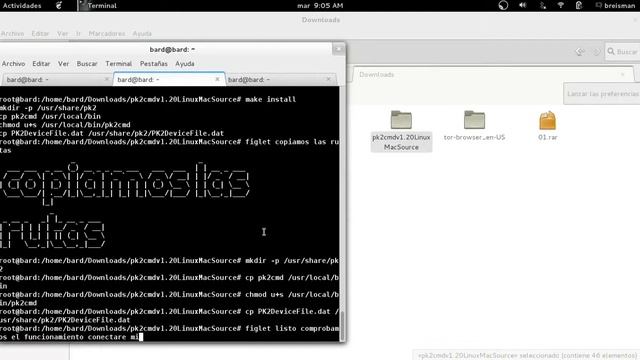
Task: Click Lanzar las preferencias tooltip button
Action: tap(602, 94)
